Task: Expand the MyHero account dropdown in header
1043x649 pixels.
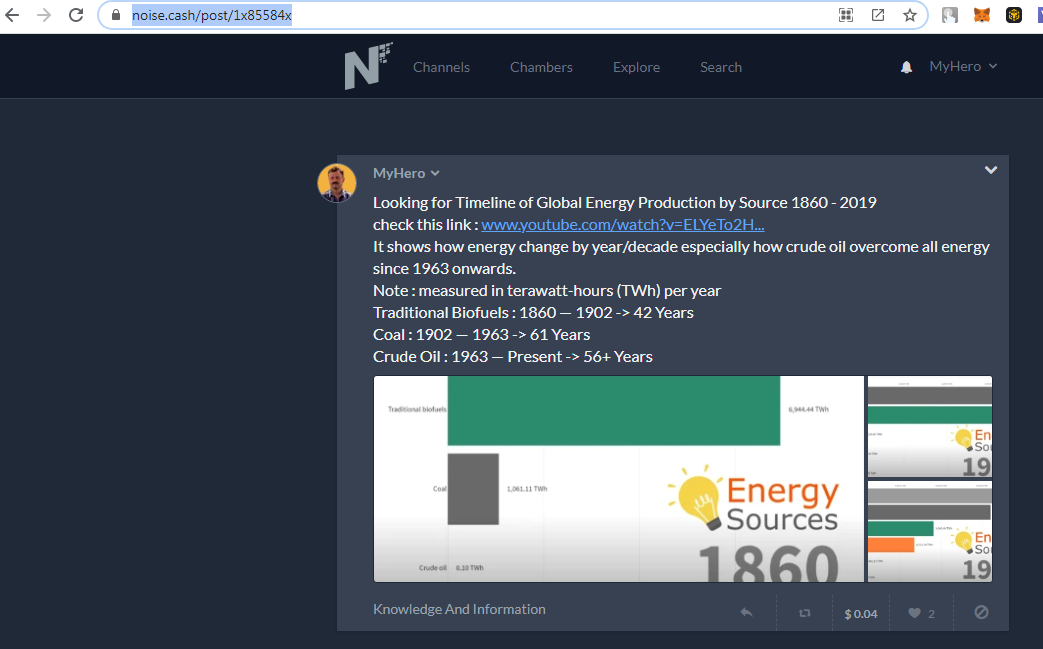Action: coord(963,66)
